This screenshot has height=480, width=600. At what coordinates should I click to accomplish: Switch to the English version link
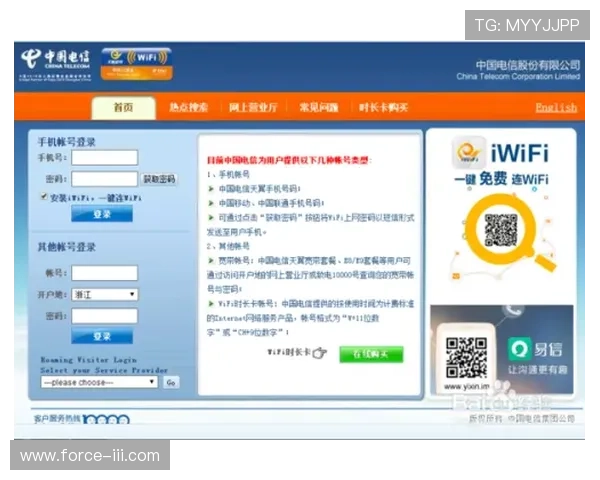click(556, 107)
